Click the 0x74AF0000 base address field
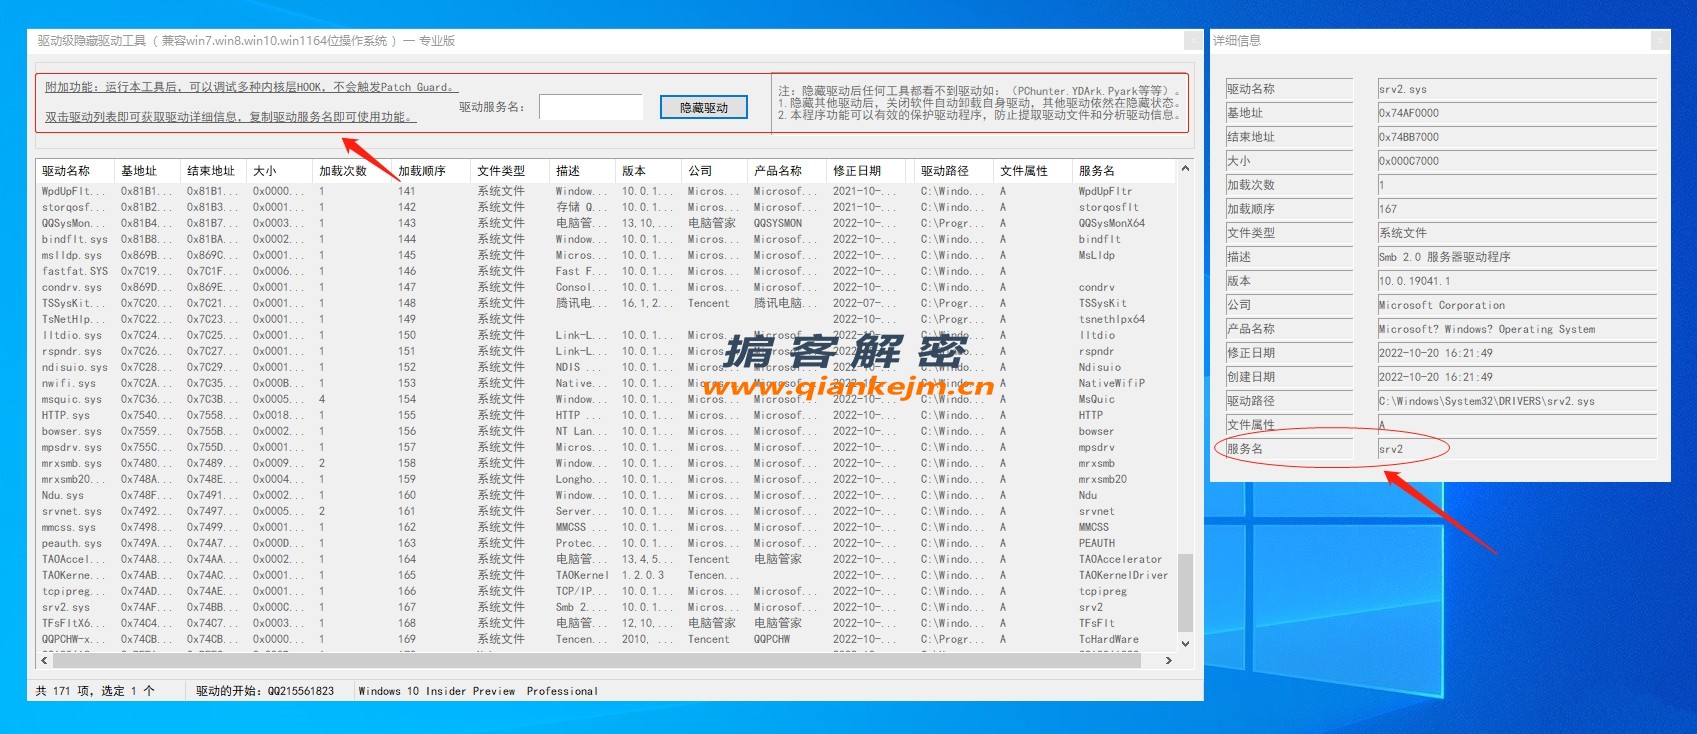Viewport: 1697px width, 734px height. point(1517,113)
